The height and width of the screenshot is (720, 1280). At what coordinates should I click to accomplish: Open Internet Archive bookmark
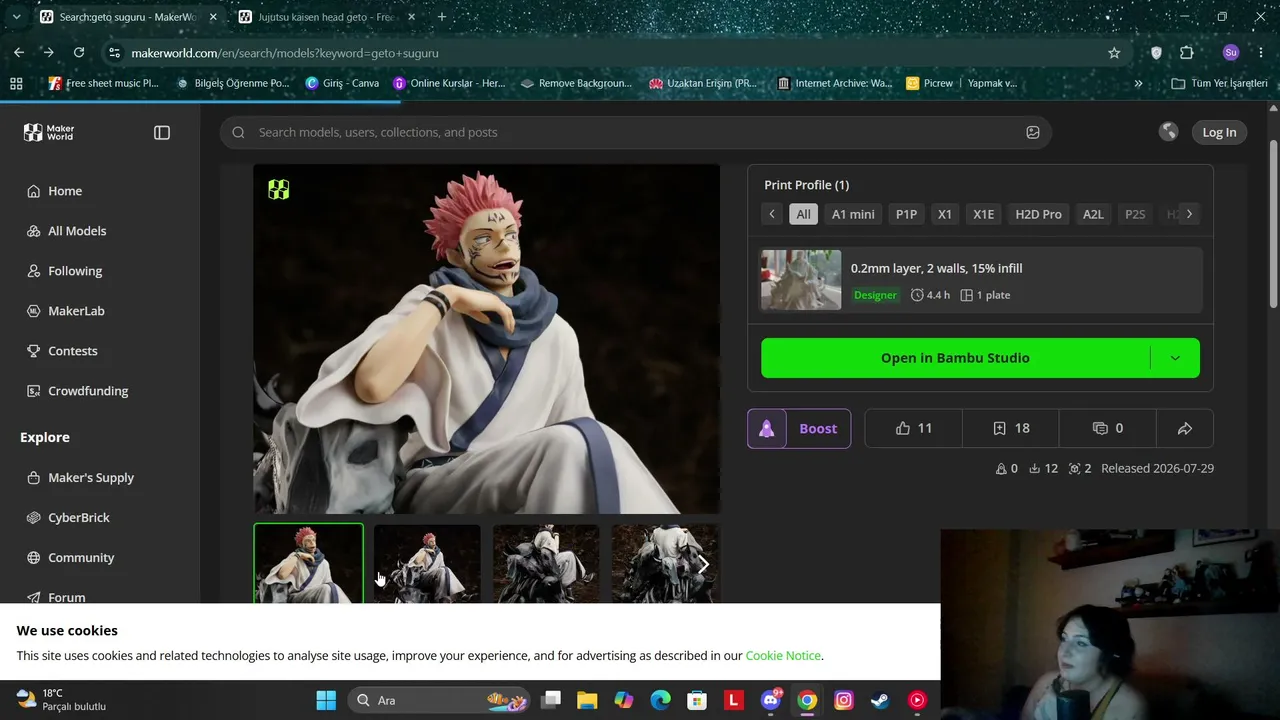834,83
